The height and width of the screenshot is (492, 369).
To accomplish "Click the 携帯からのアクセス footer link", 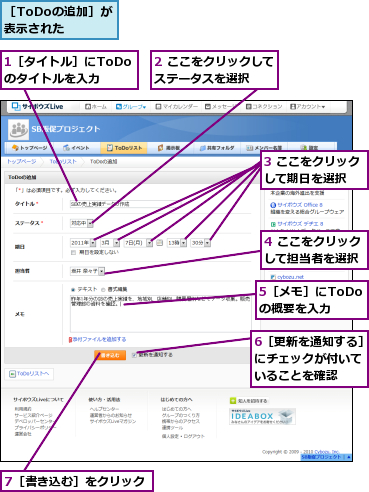I will (x=181, y=421).
